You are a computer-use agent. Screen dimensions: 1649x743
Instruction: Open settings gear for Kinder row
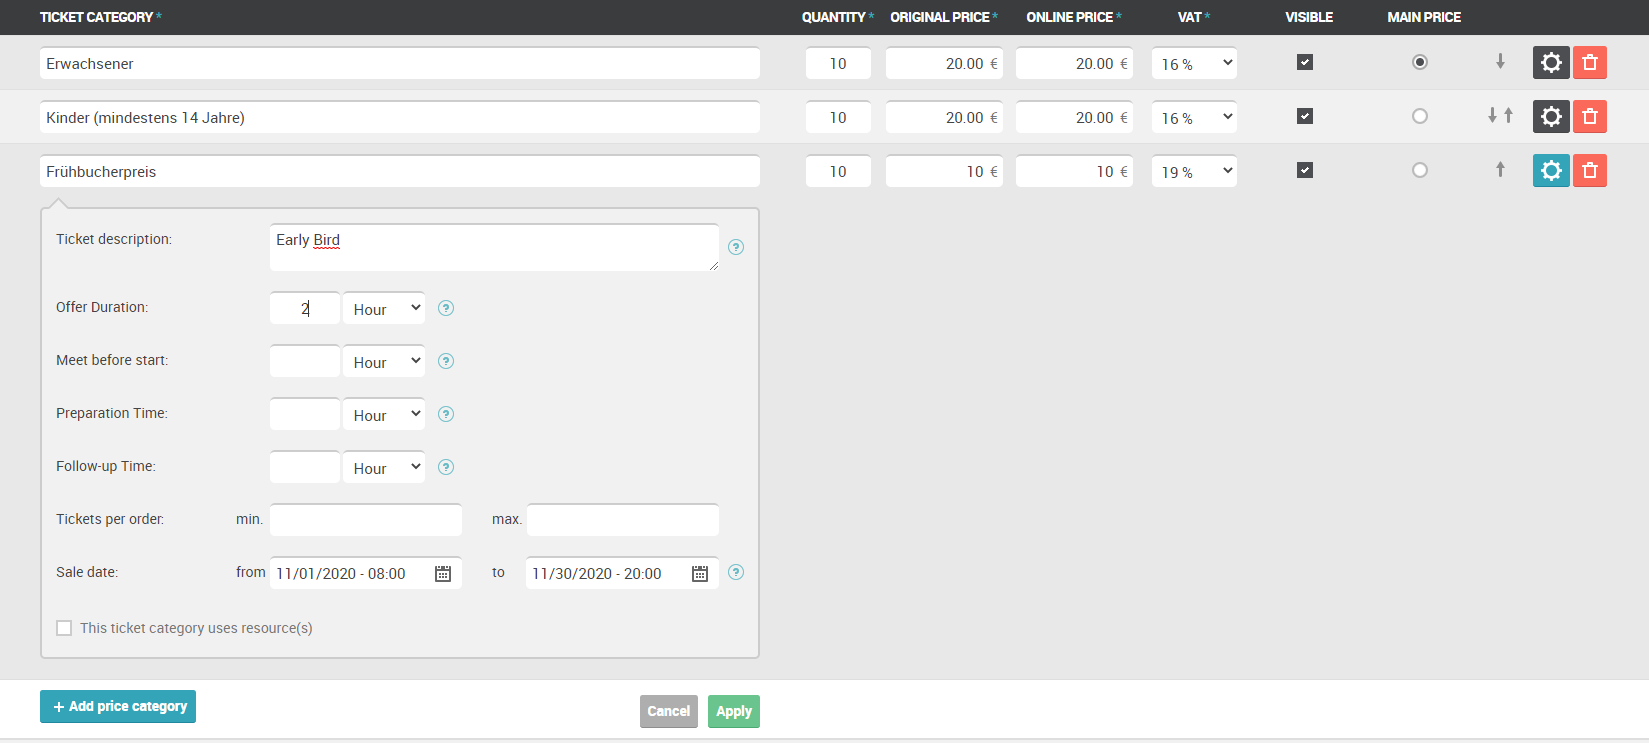pos(1551,117)
